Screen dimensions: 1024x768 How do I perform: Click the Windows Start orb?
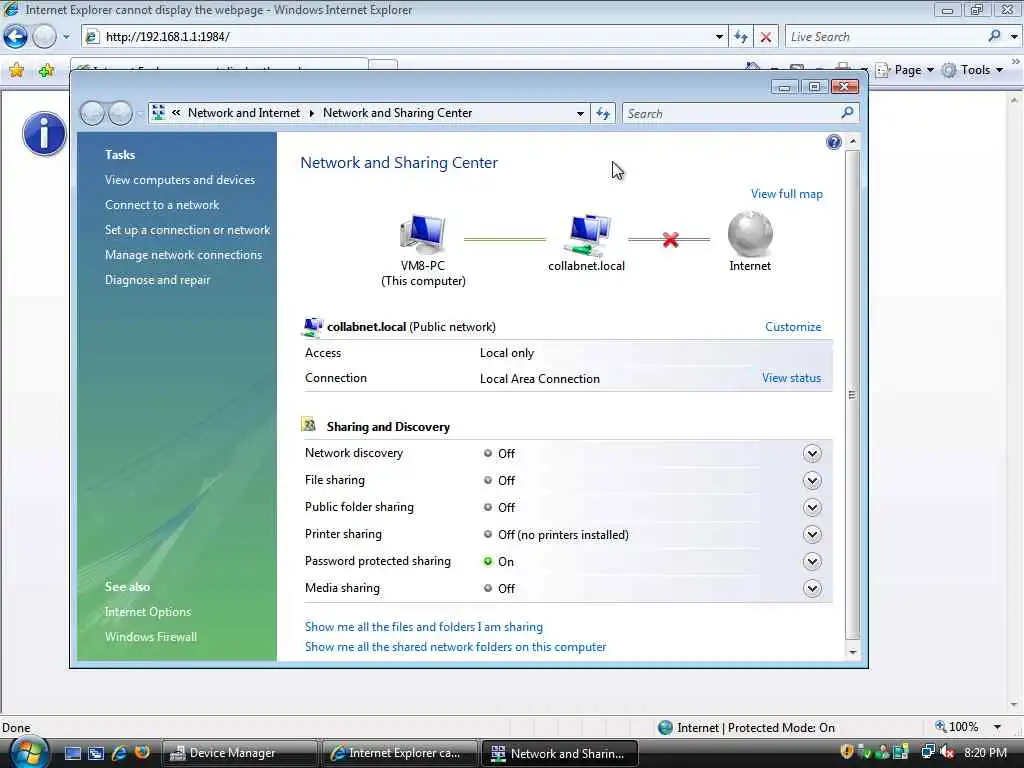29,752
